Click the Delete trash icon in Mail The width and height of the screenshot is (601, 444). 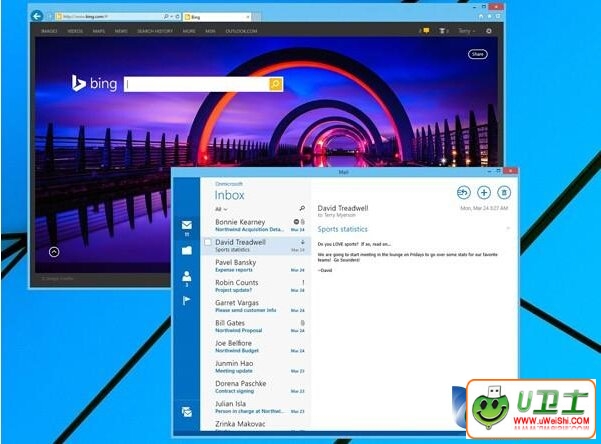point(504,192)
